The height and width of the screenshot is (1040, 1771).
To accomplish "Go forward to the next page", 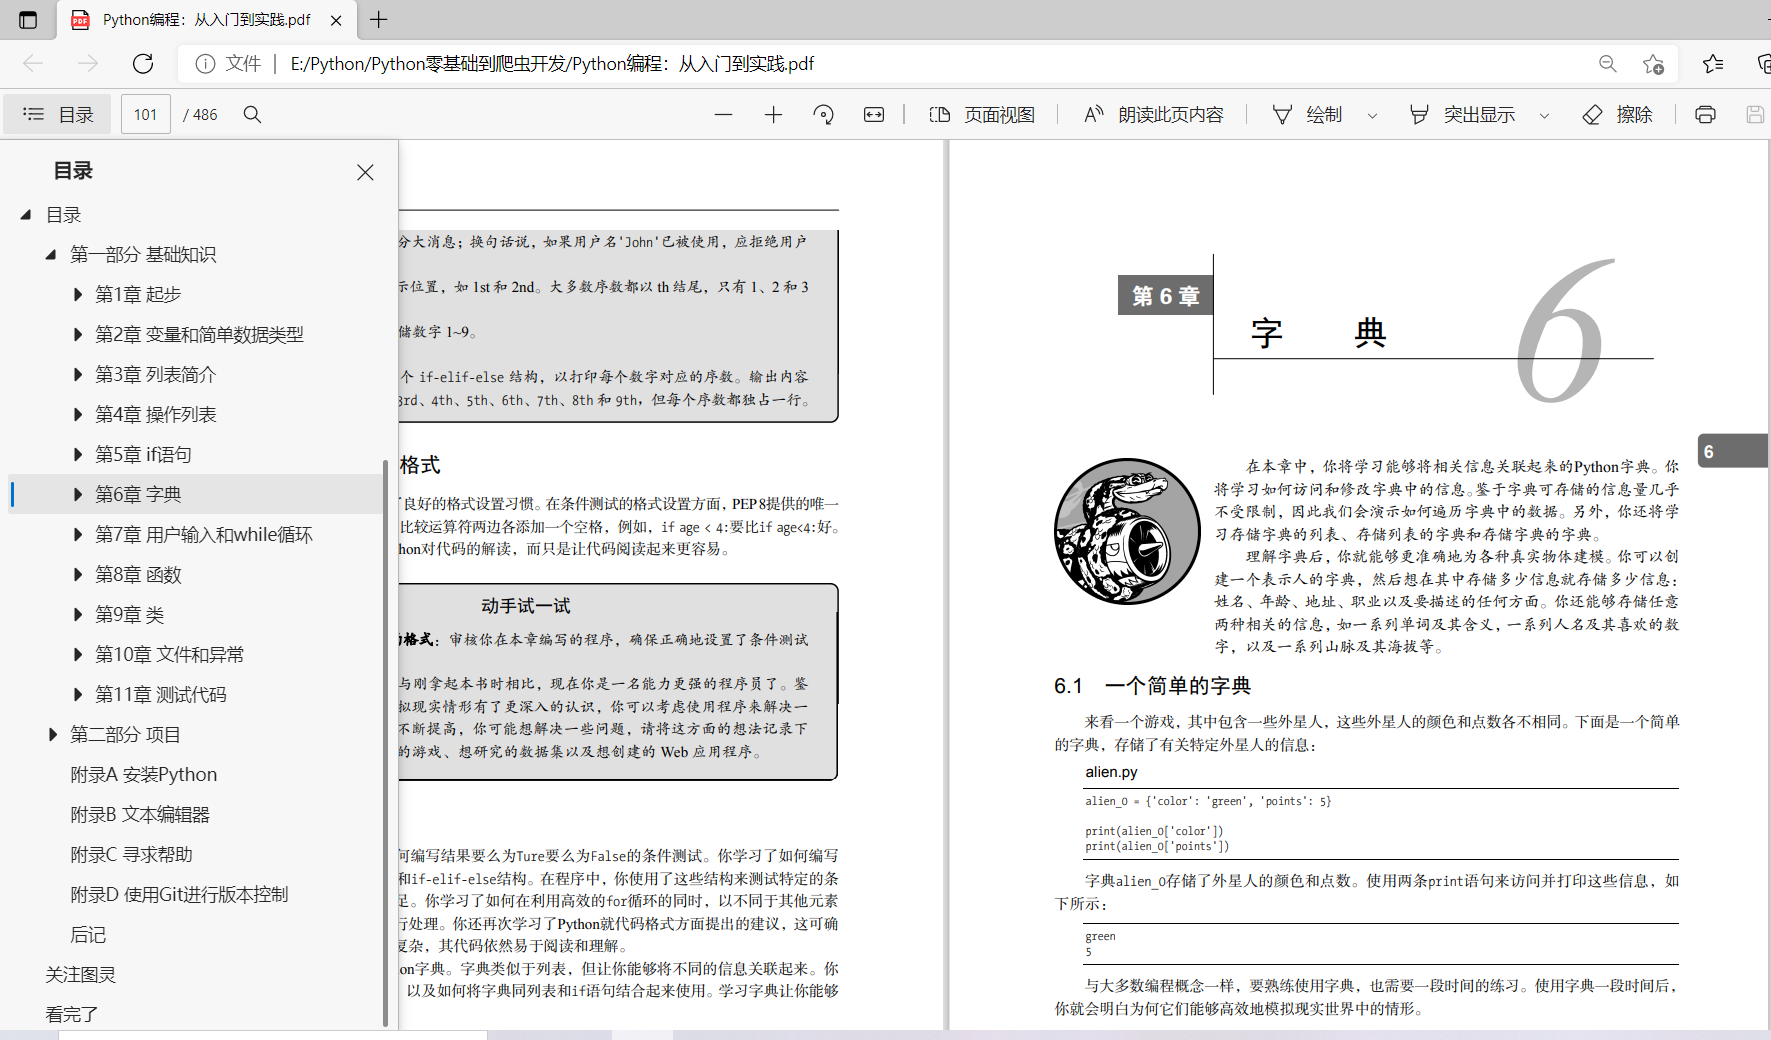I will coord(88,64).
